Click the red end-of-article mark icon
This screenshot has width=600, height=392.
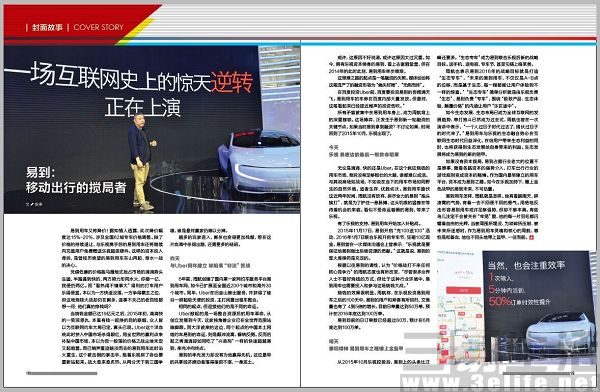point(531,238)
